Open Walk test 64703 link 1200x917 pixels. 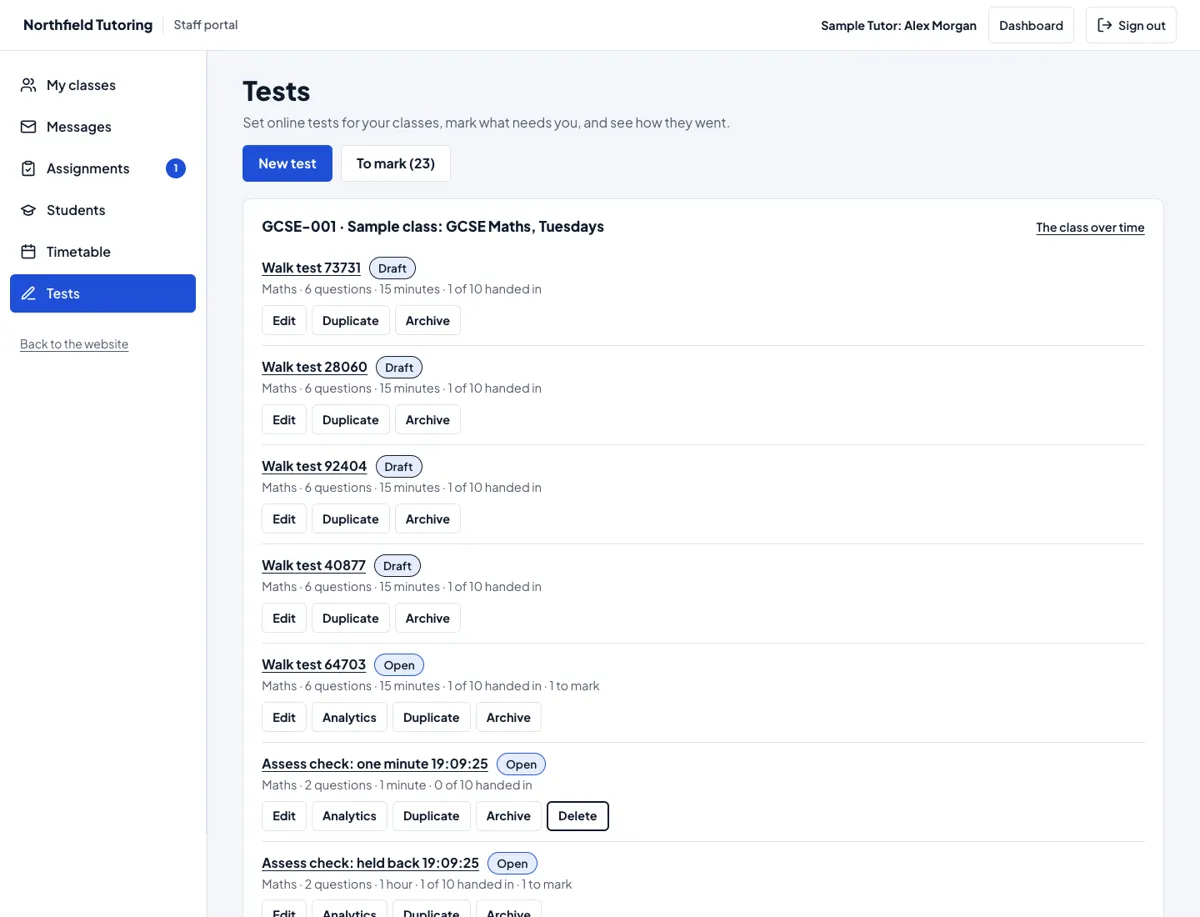[314, 664]
